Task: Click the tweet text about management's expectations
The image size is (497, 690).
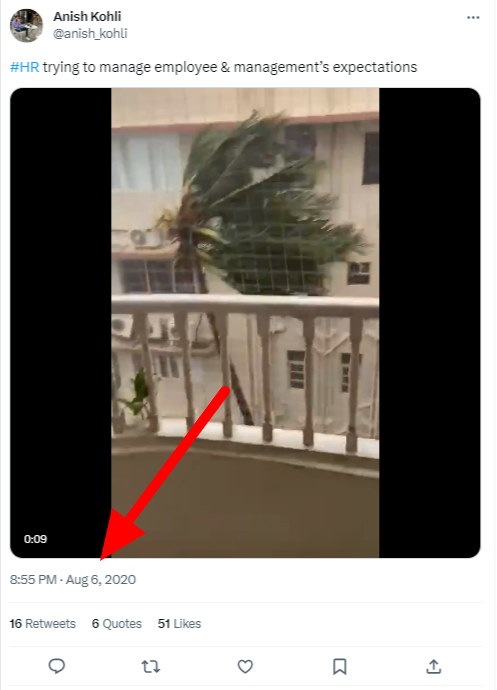Action: pyautogui.click(x=230, y=67)
